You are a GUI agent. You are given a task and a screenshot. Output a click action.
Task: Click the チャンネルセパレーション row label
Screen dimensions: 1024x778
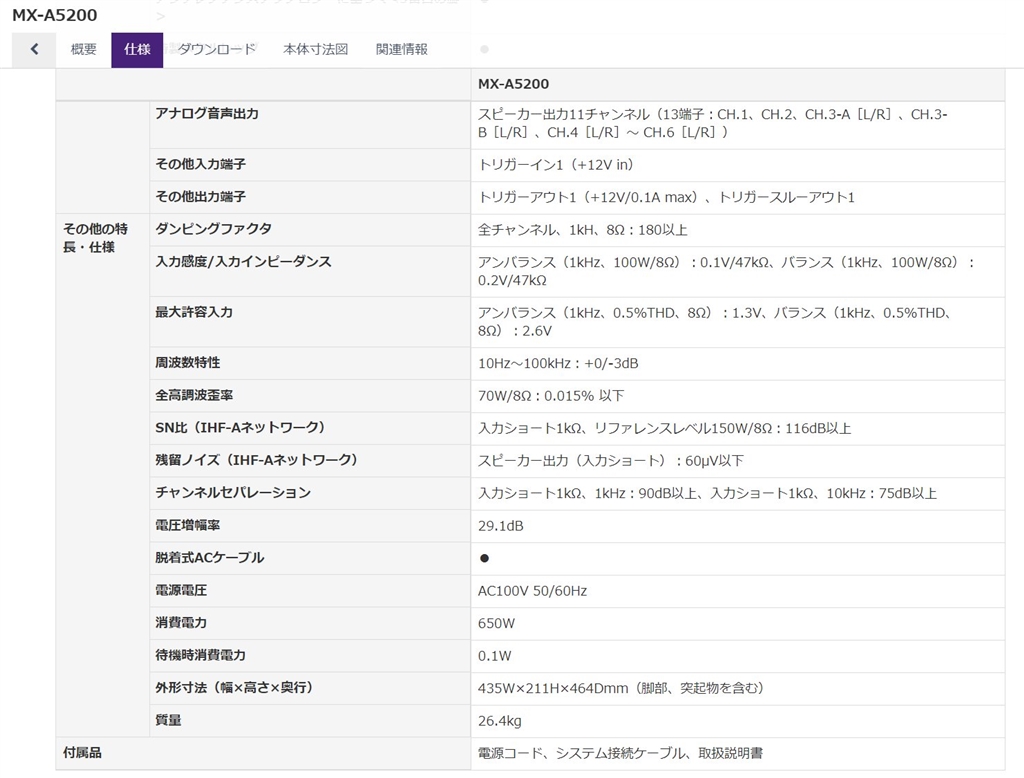tap(233, 493)
